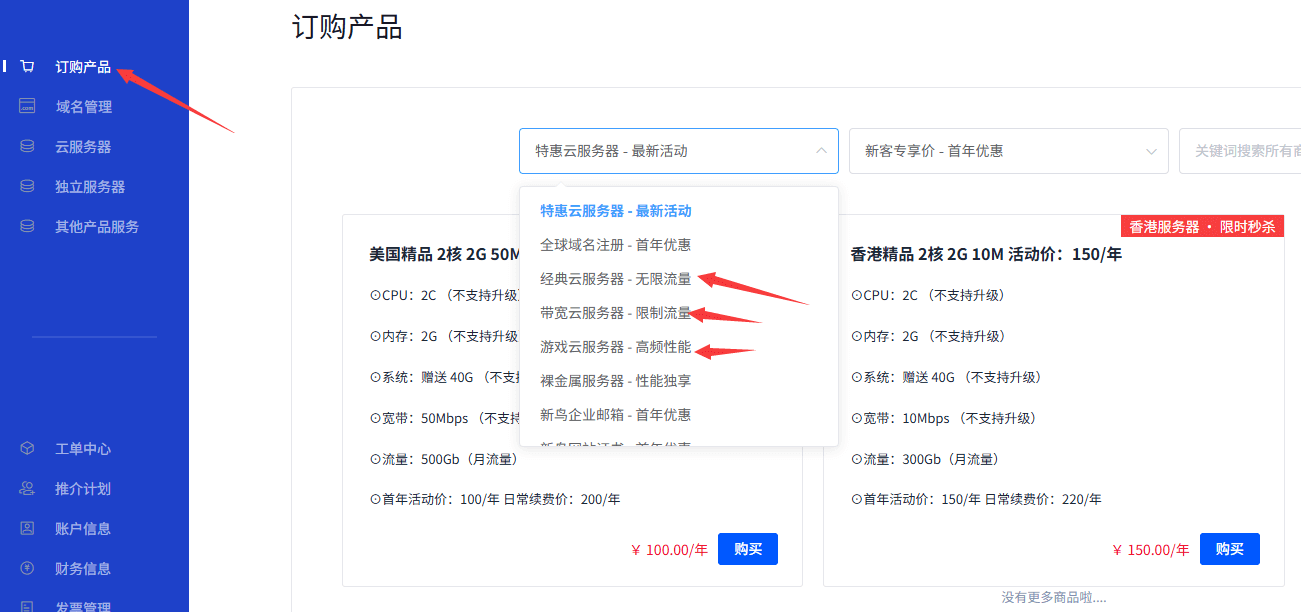Click the yen icon beside 财务信息
1301x612 pixels.
pyautogui.click(x=28, y=569)
